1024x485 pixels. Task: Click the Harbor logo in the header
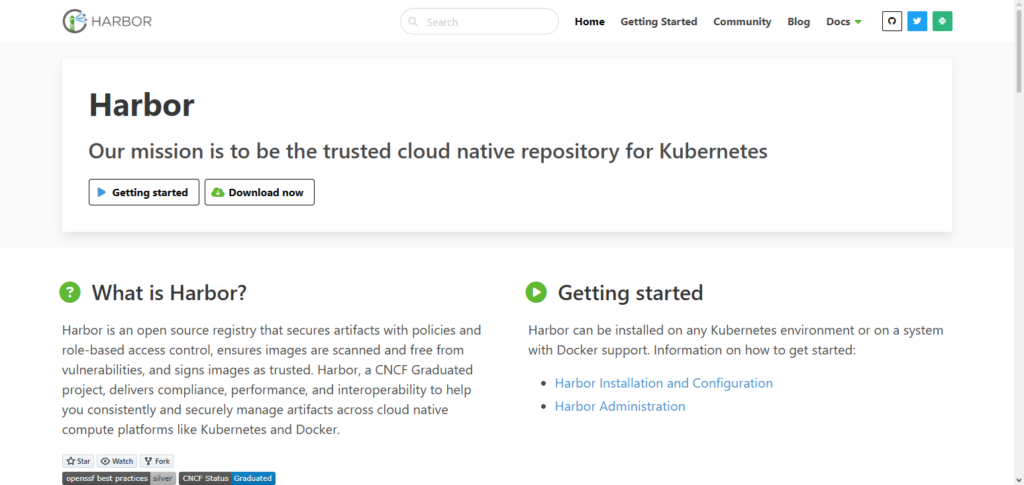(x=107, y=21)
